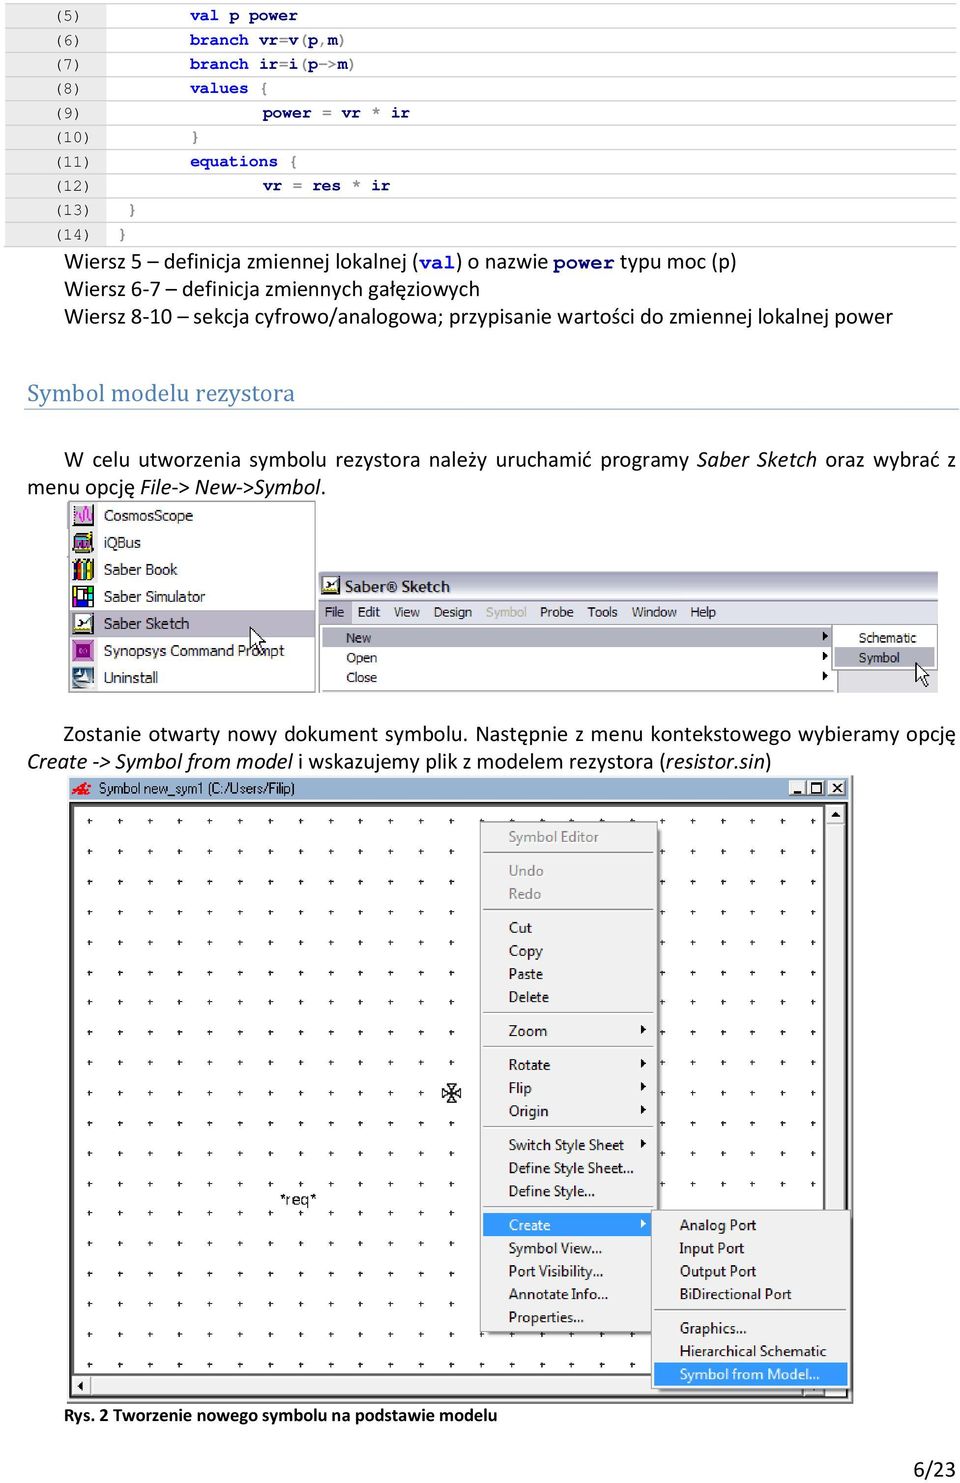Click the horizontal scrollbar left arrow
Screen dimensions: 960x1483
(82, 1385)
